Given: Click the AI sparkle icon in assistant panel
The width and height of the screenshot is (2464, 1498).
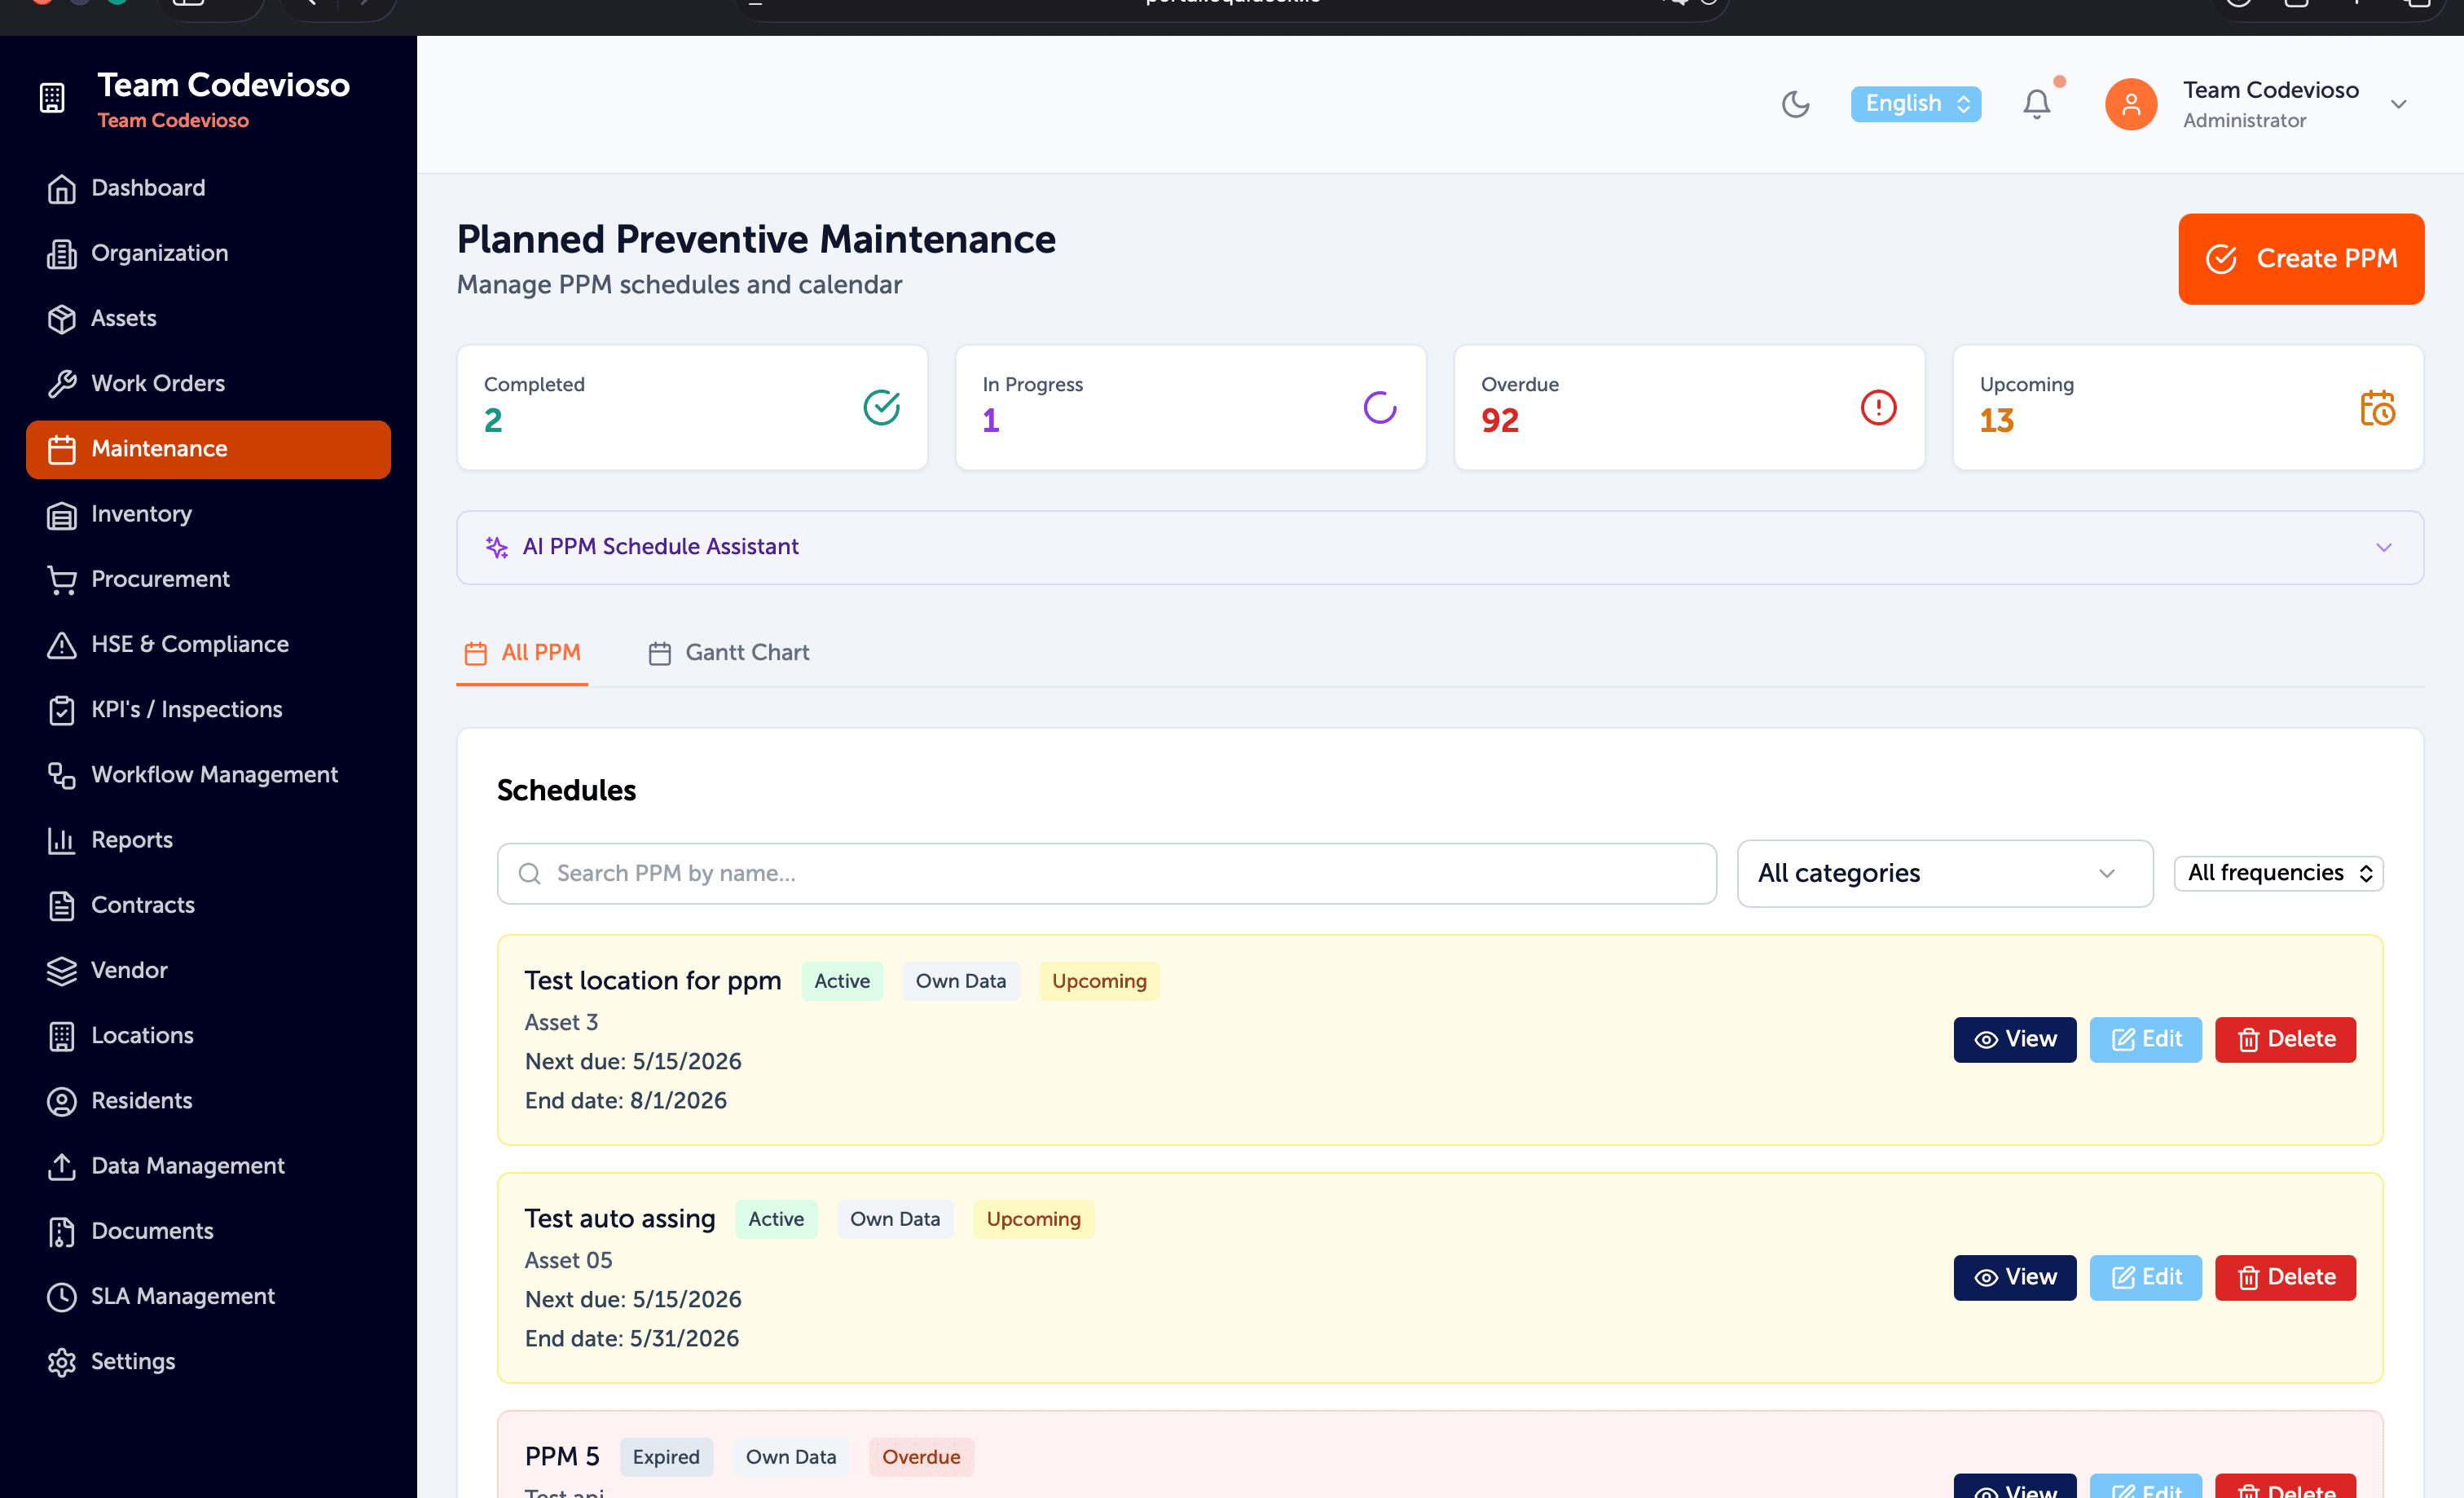Looking at the screenshot, I should pyautogui.click(x=497, y=547).
